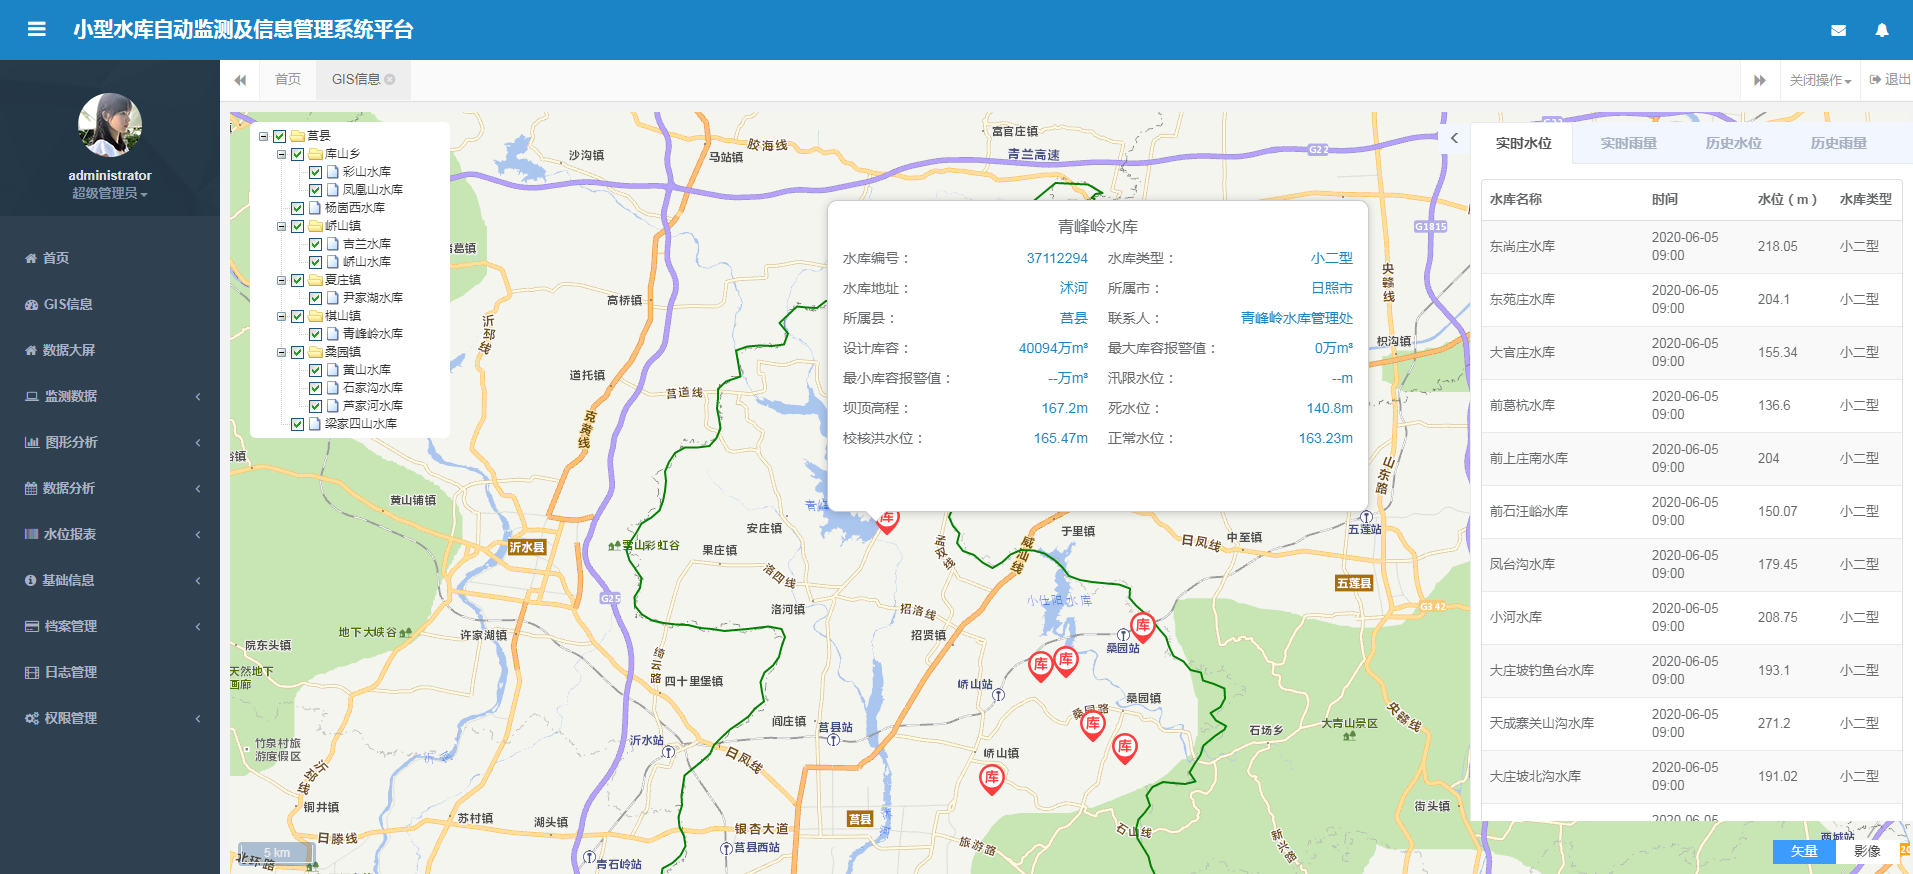Click the 退出 logout link
Image resolution: width=1913 pixels, height=874 pixels.
[1889, 80]
